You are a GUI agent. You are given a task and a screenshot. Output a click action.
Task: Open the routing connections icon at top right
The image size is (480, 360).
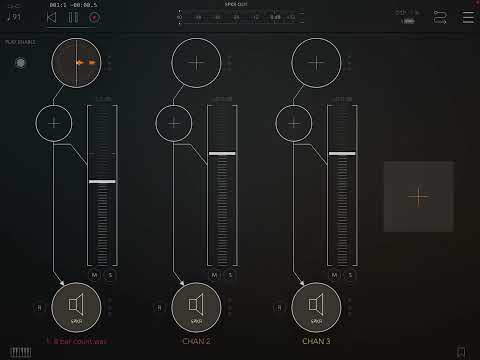coord(440,17)
